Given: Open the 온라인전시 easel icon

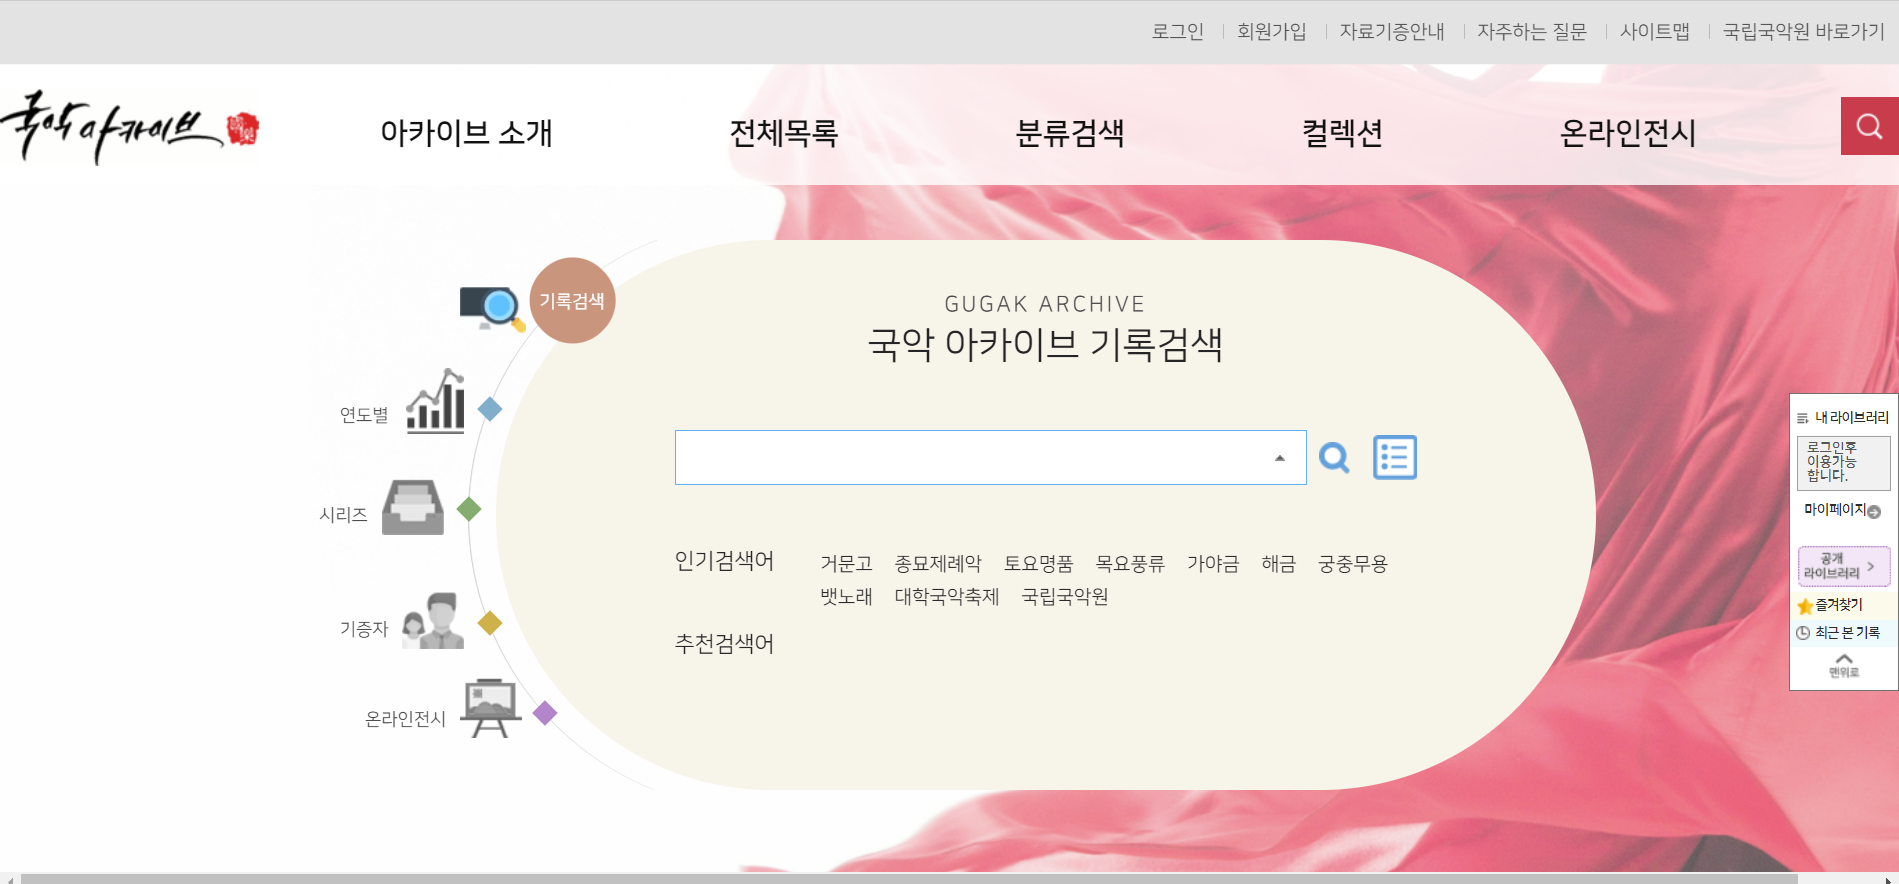Looking at the screenshot, I should [490, 708].
